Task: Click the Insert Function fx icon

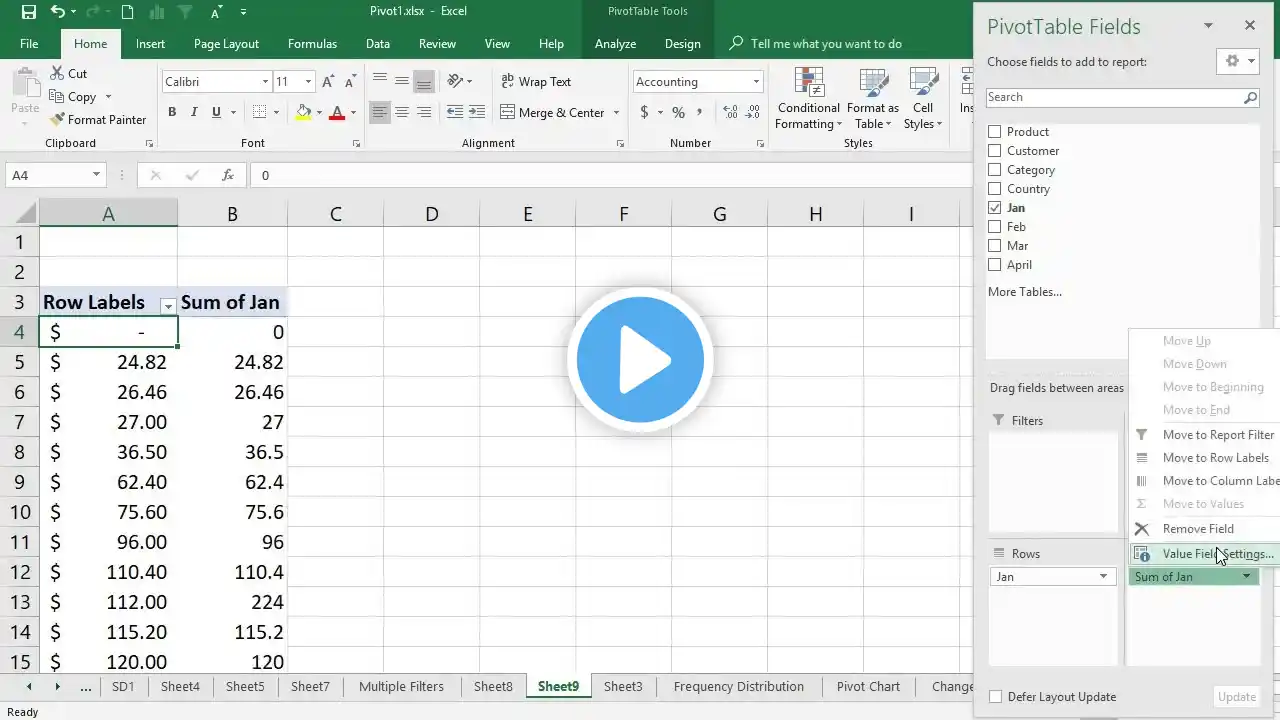Action: click(x=228, y=175)
